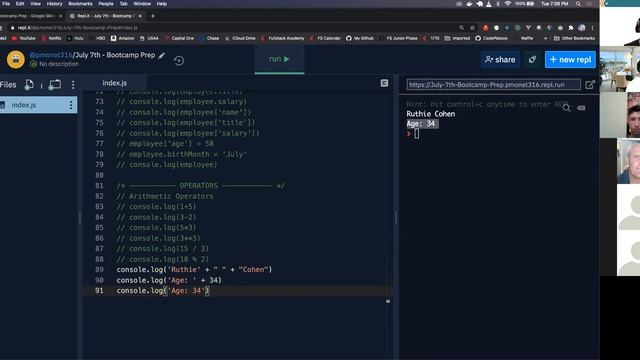640x360 pixels.
Task: Open the Chase bookmark
Action: (209, 38)
